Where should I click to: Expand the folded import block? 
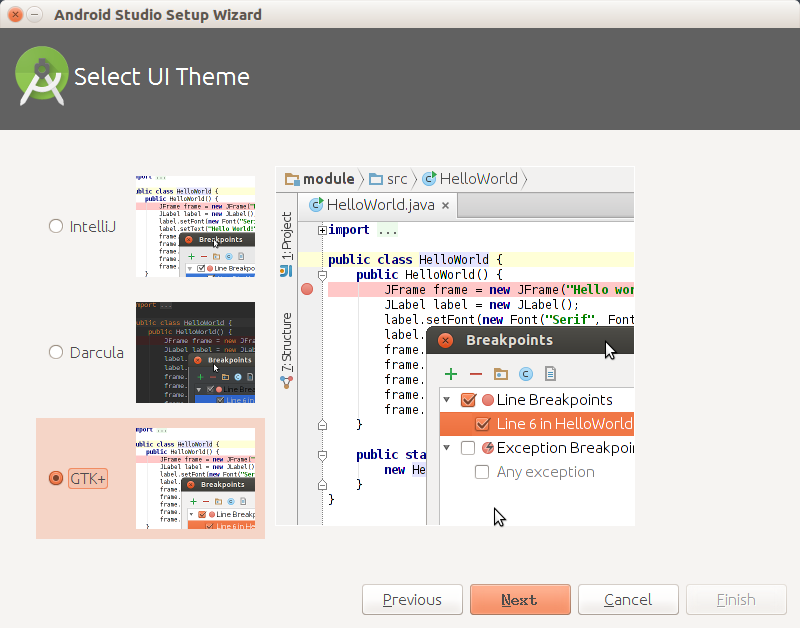[322, 230]
